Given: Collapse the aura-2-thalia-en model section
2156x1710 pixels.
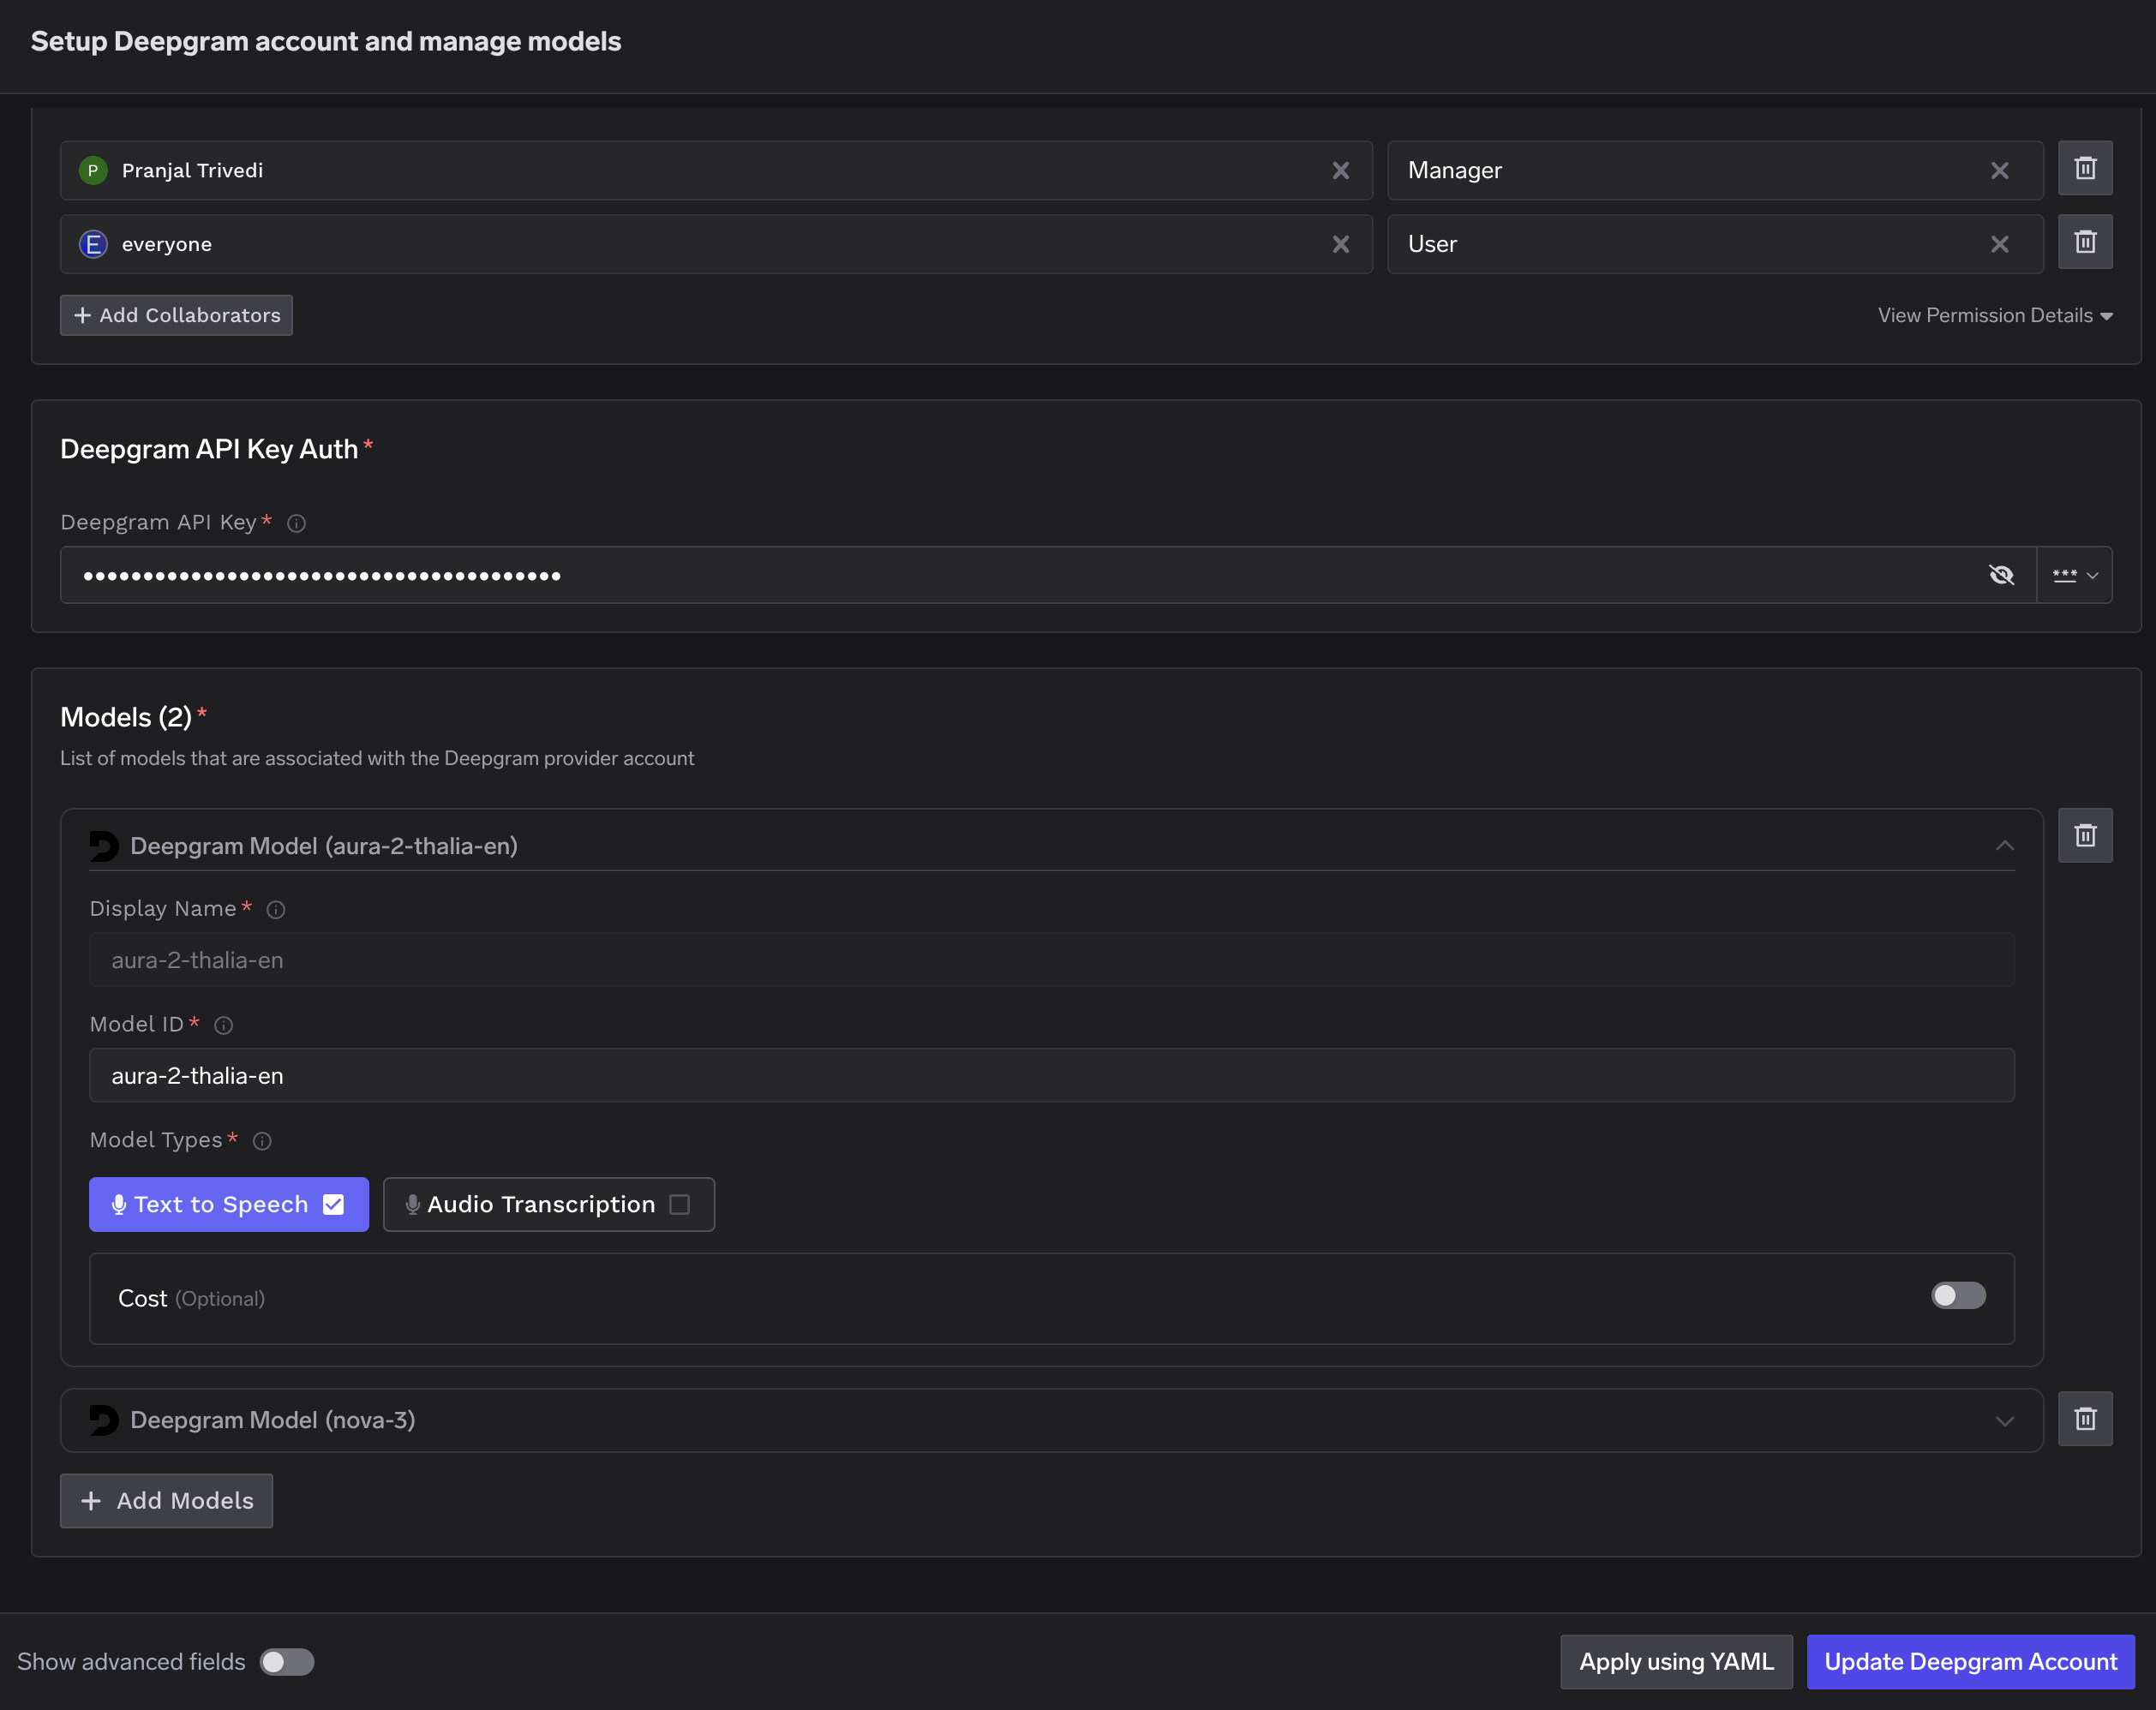Looking at the screenshot, I should pyautogui.click(x=2004, y=846).
